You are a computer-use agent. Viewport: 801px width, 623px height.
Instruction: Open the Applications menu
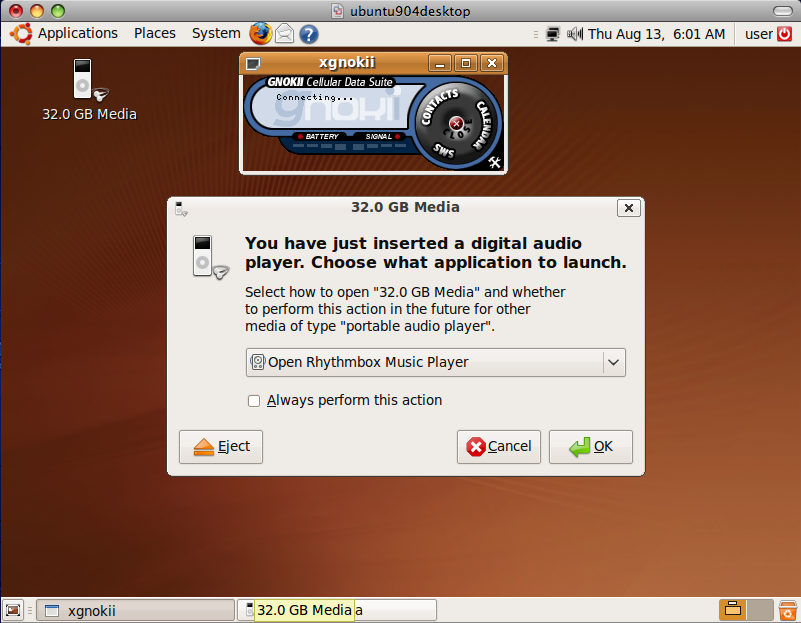pyautogui.click(x=78, y=34)
